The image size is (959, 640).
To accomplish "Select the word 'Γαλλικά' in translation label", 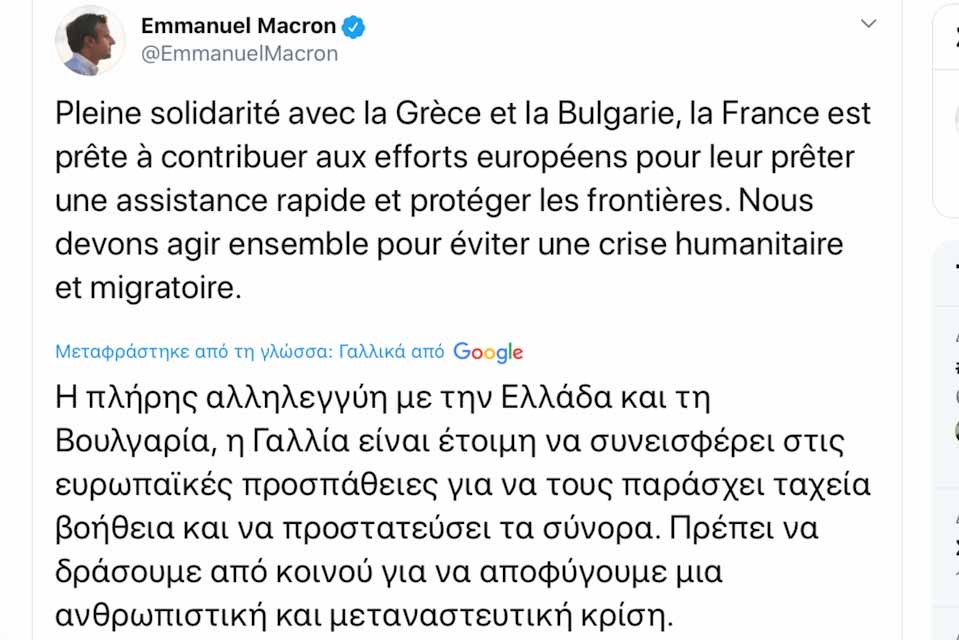I will (374, 352).
